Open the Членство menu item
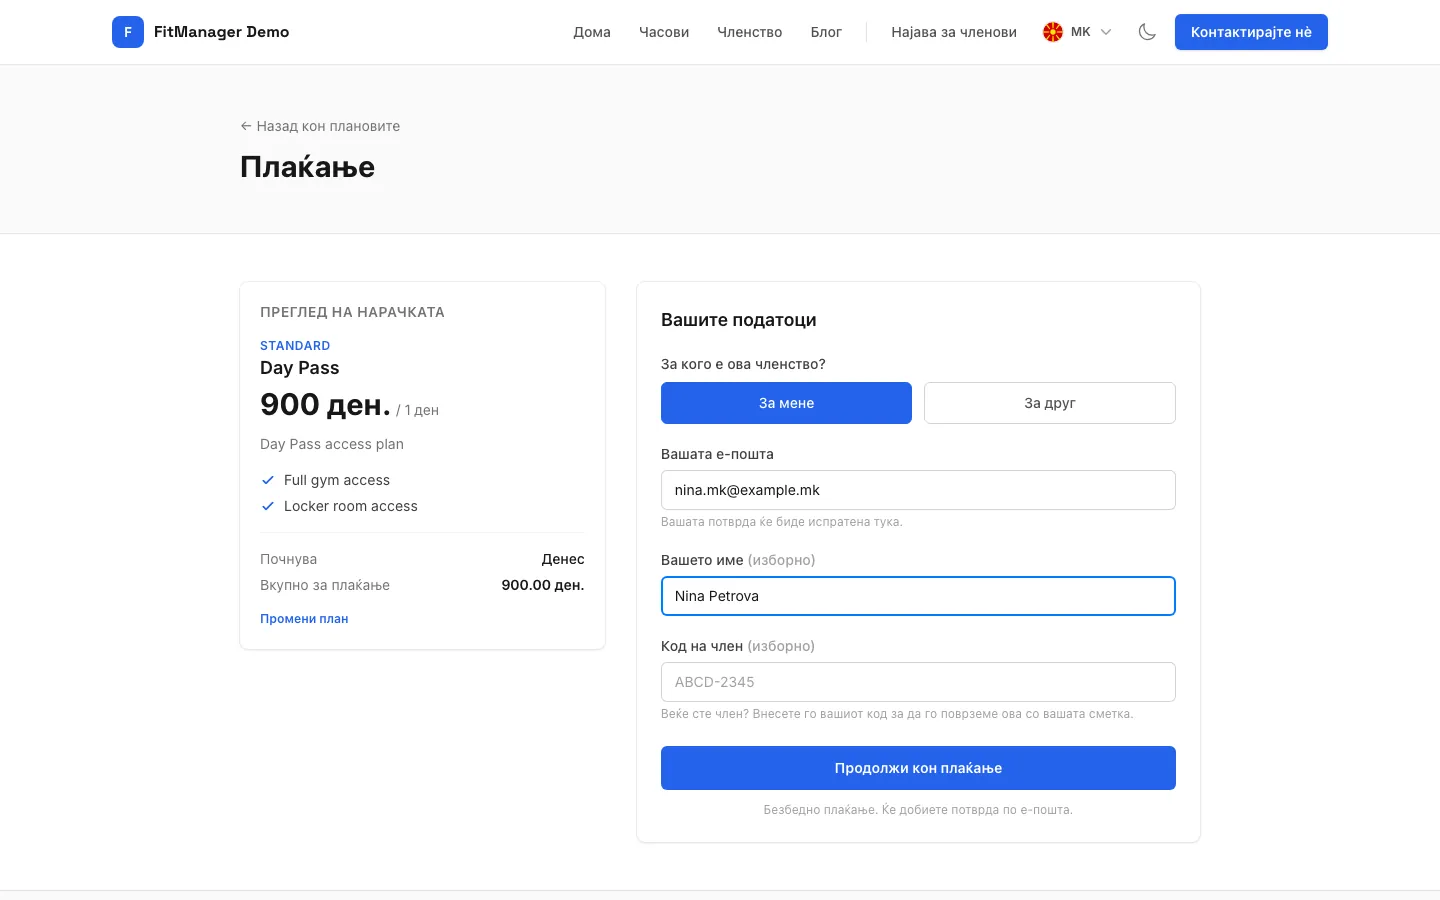Image resolution: width=1440 pixels, height=900 pixels. [x=750, y=32]
